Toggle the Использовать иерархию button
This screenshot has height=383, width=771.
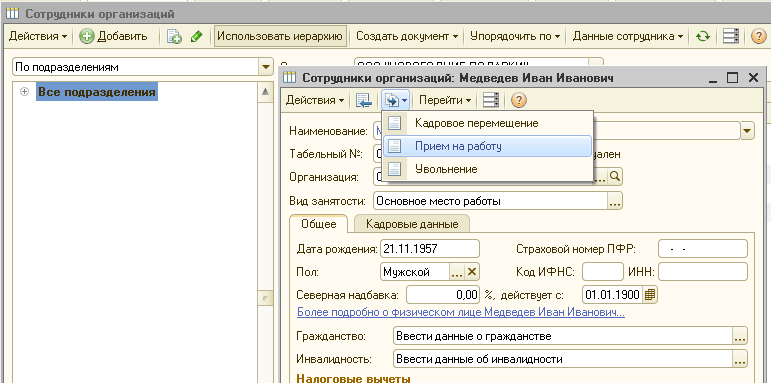[x=280, y=36]
